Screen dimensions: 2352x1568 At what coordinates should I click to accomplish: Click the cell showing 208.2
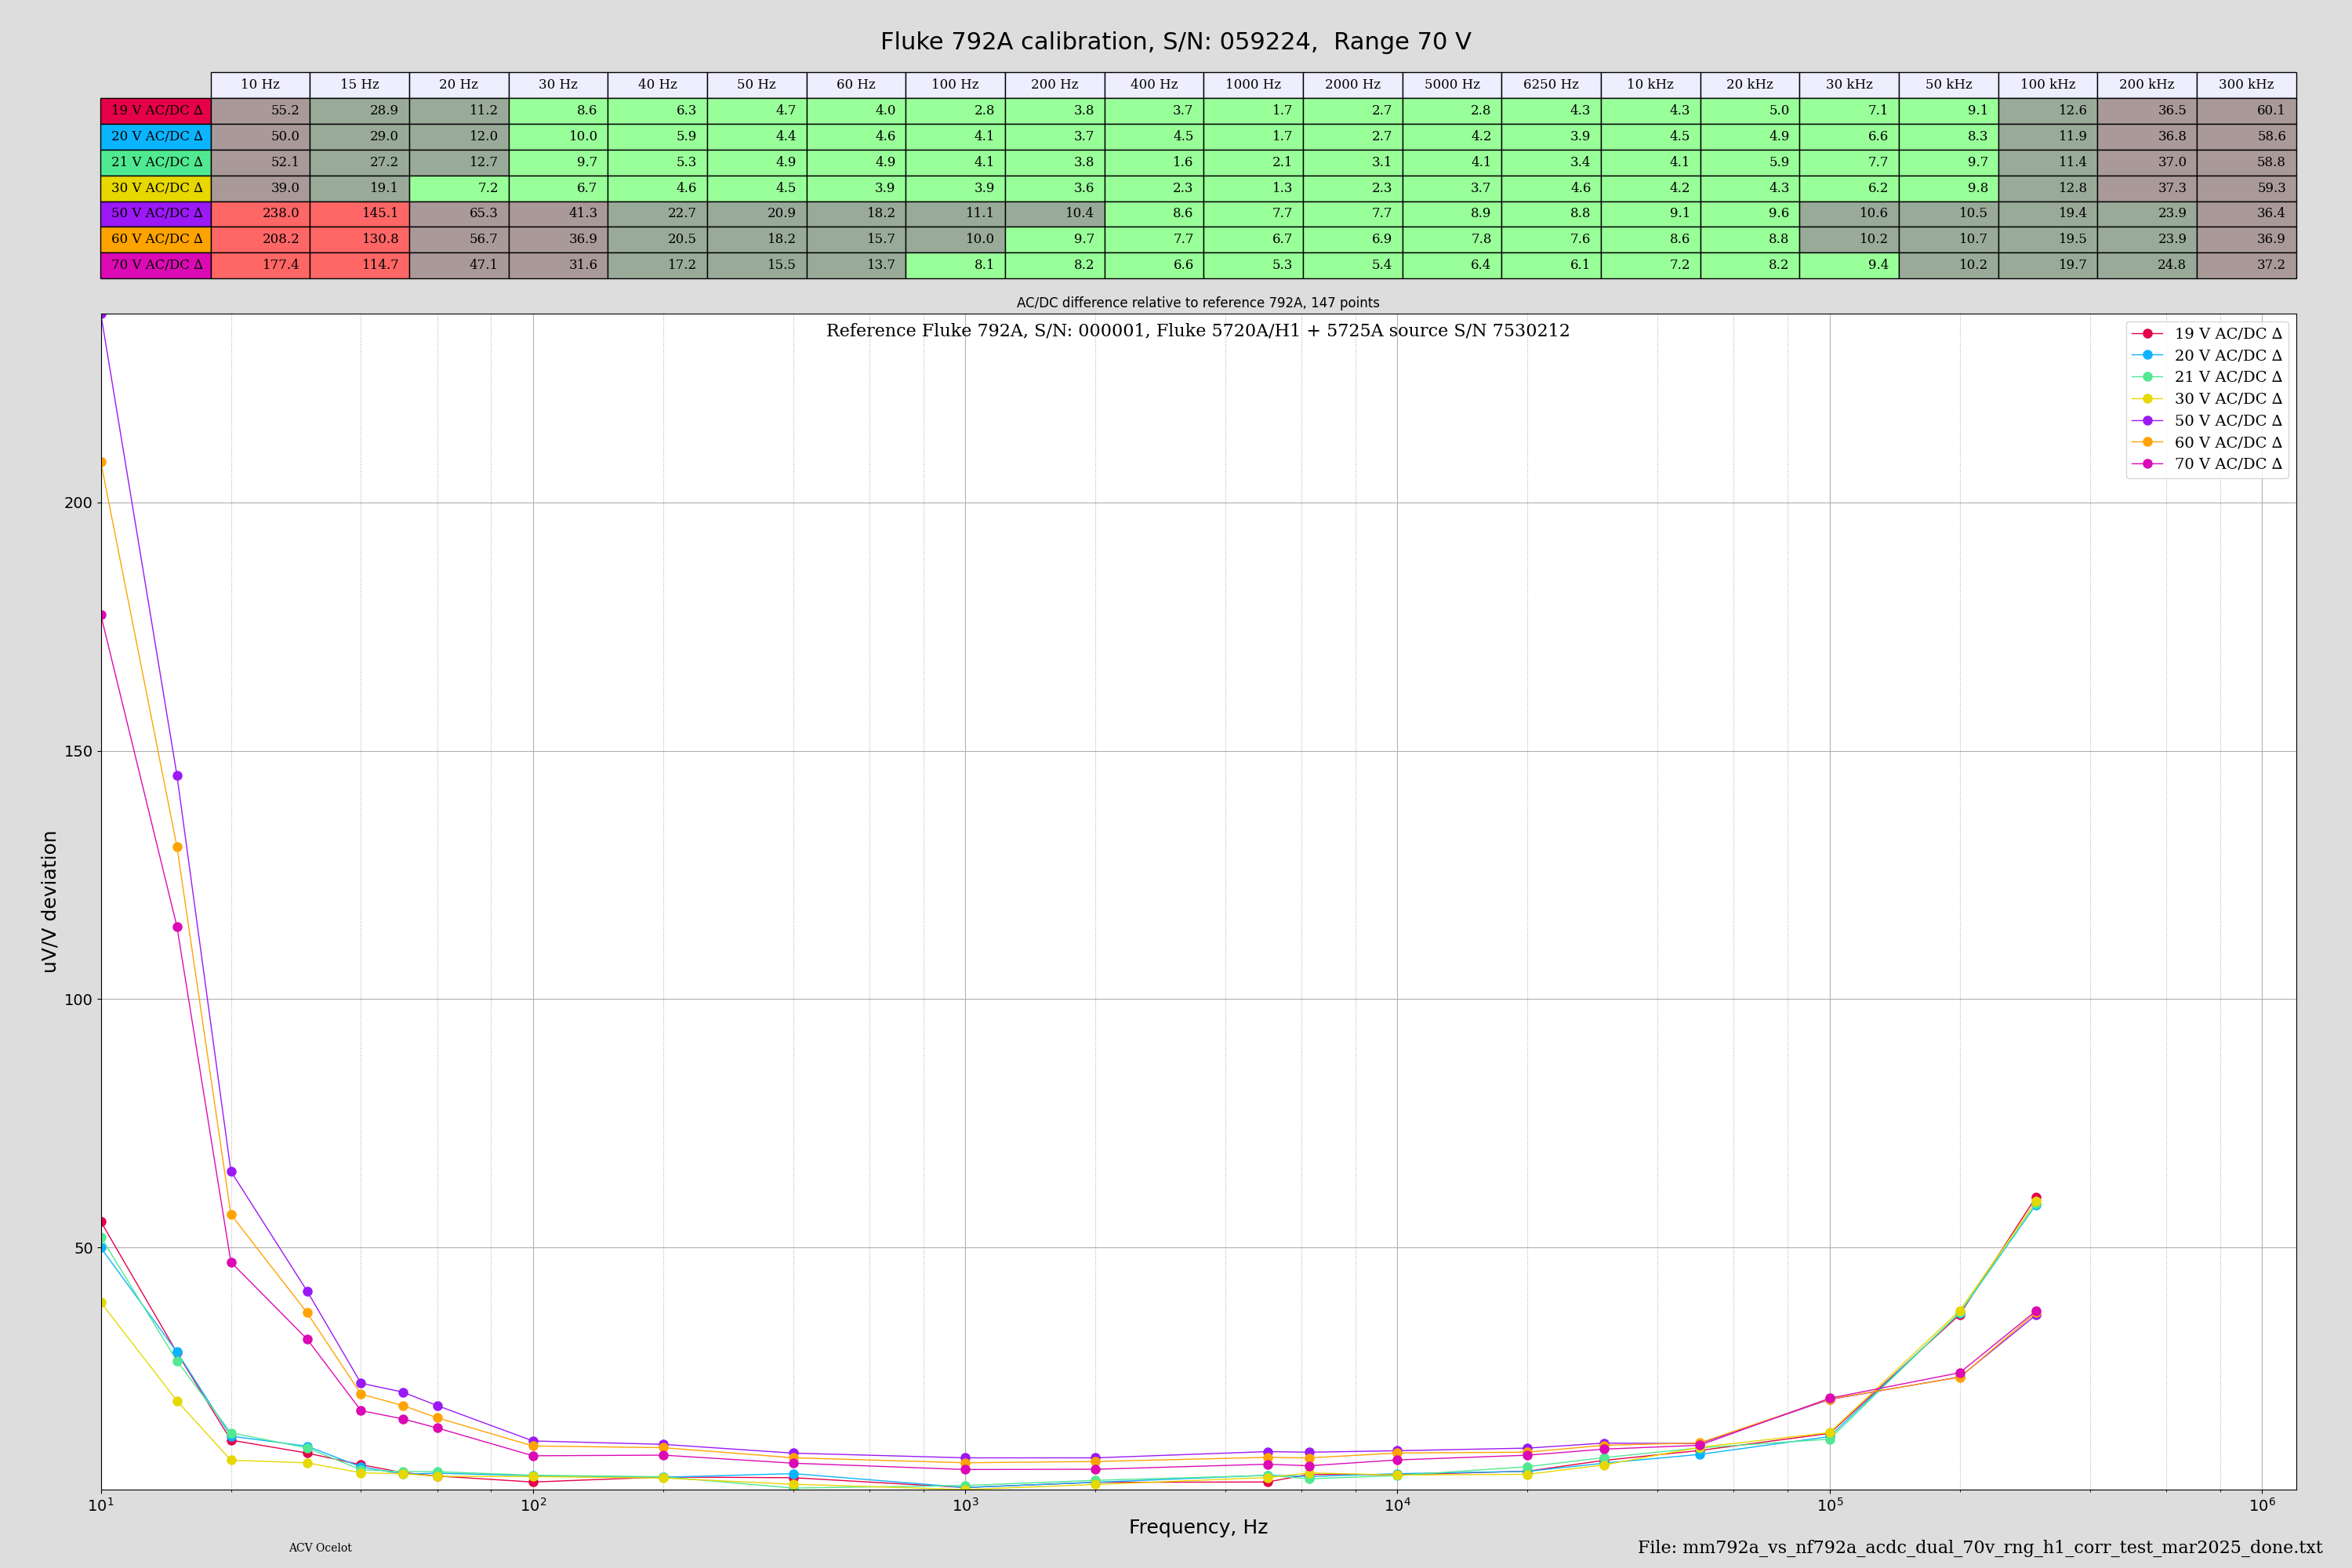point(260,239)
